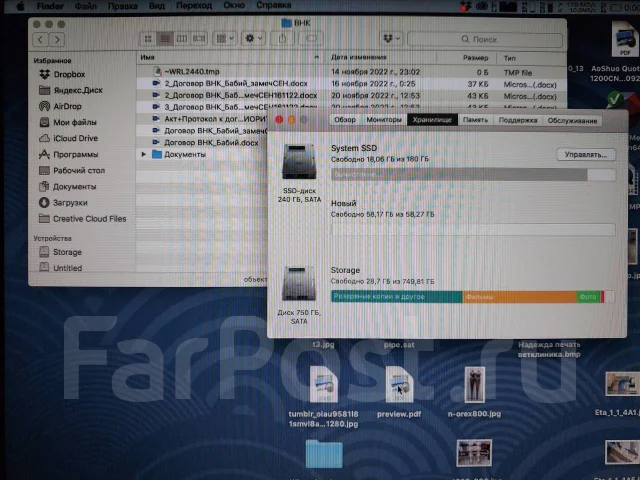Screen dimensions: 640x480
Task: Open the Мониторы tab
Action: tap(384, 120)
